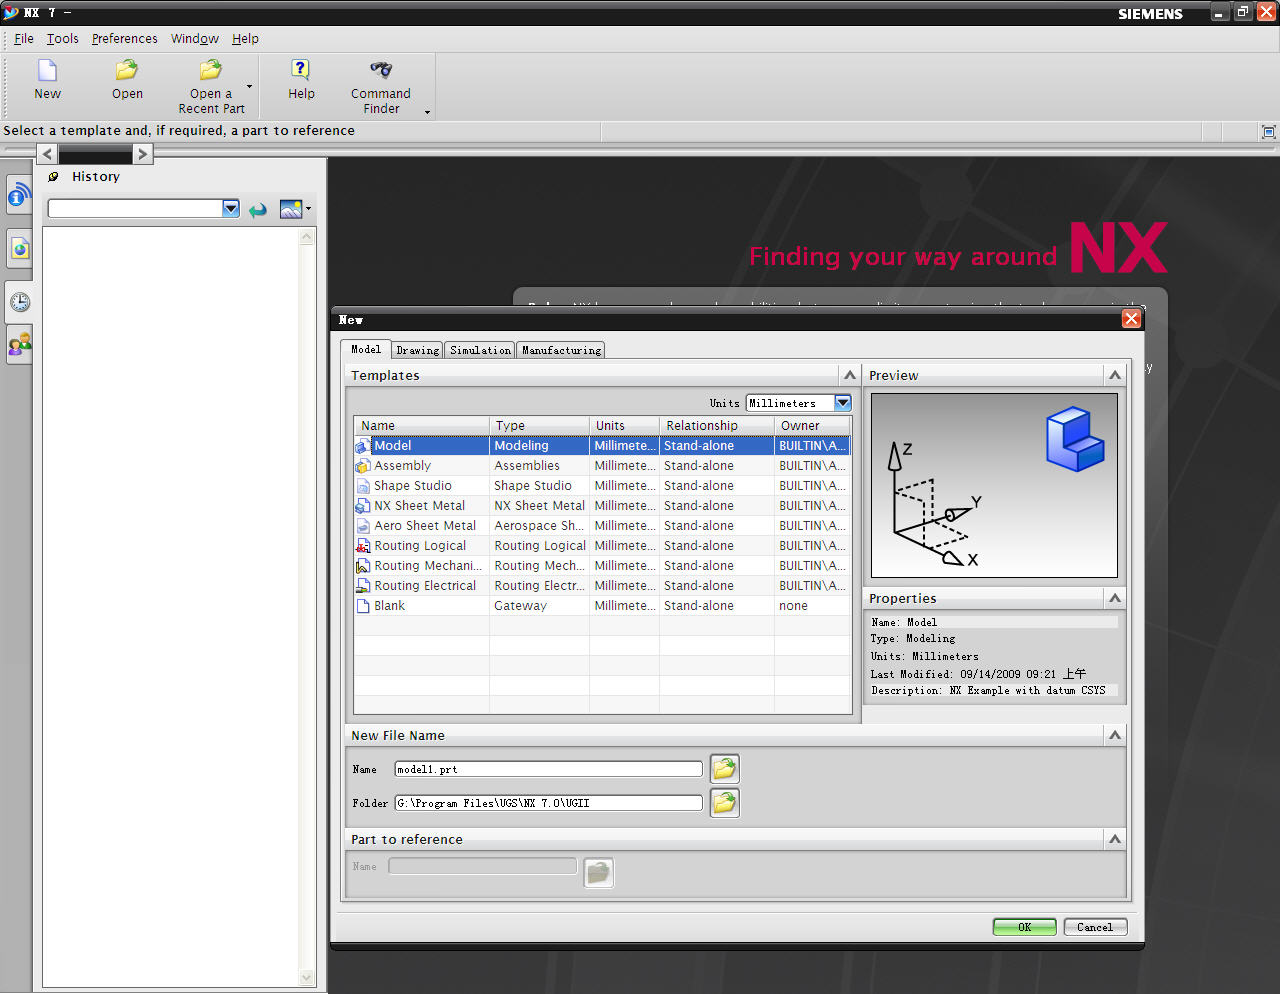Collapse the Templates section
This screenshot has width=1280, height=994.
point(850,375)
